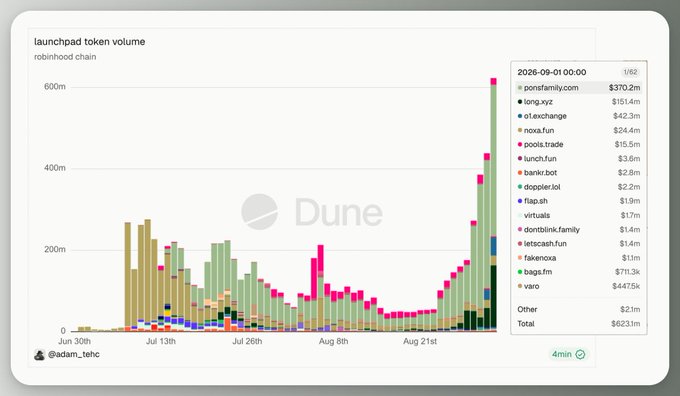This screenshot has width=680, height=396.
Task: Click the 200m y-axis label
Action: click(x=55, y=249)
